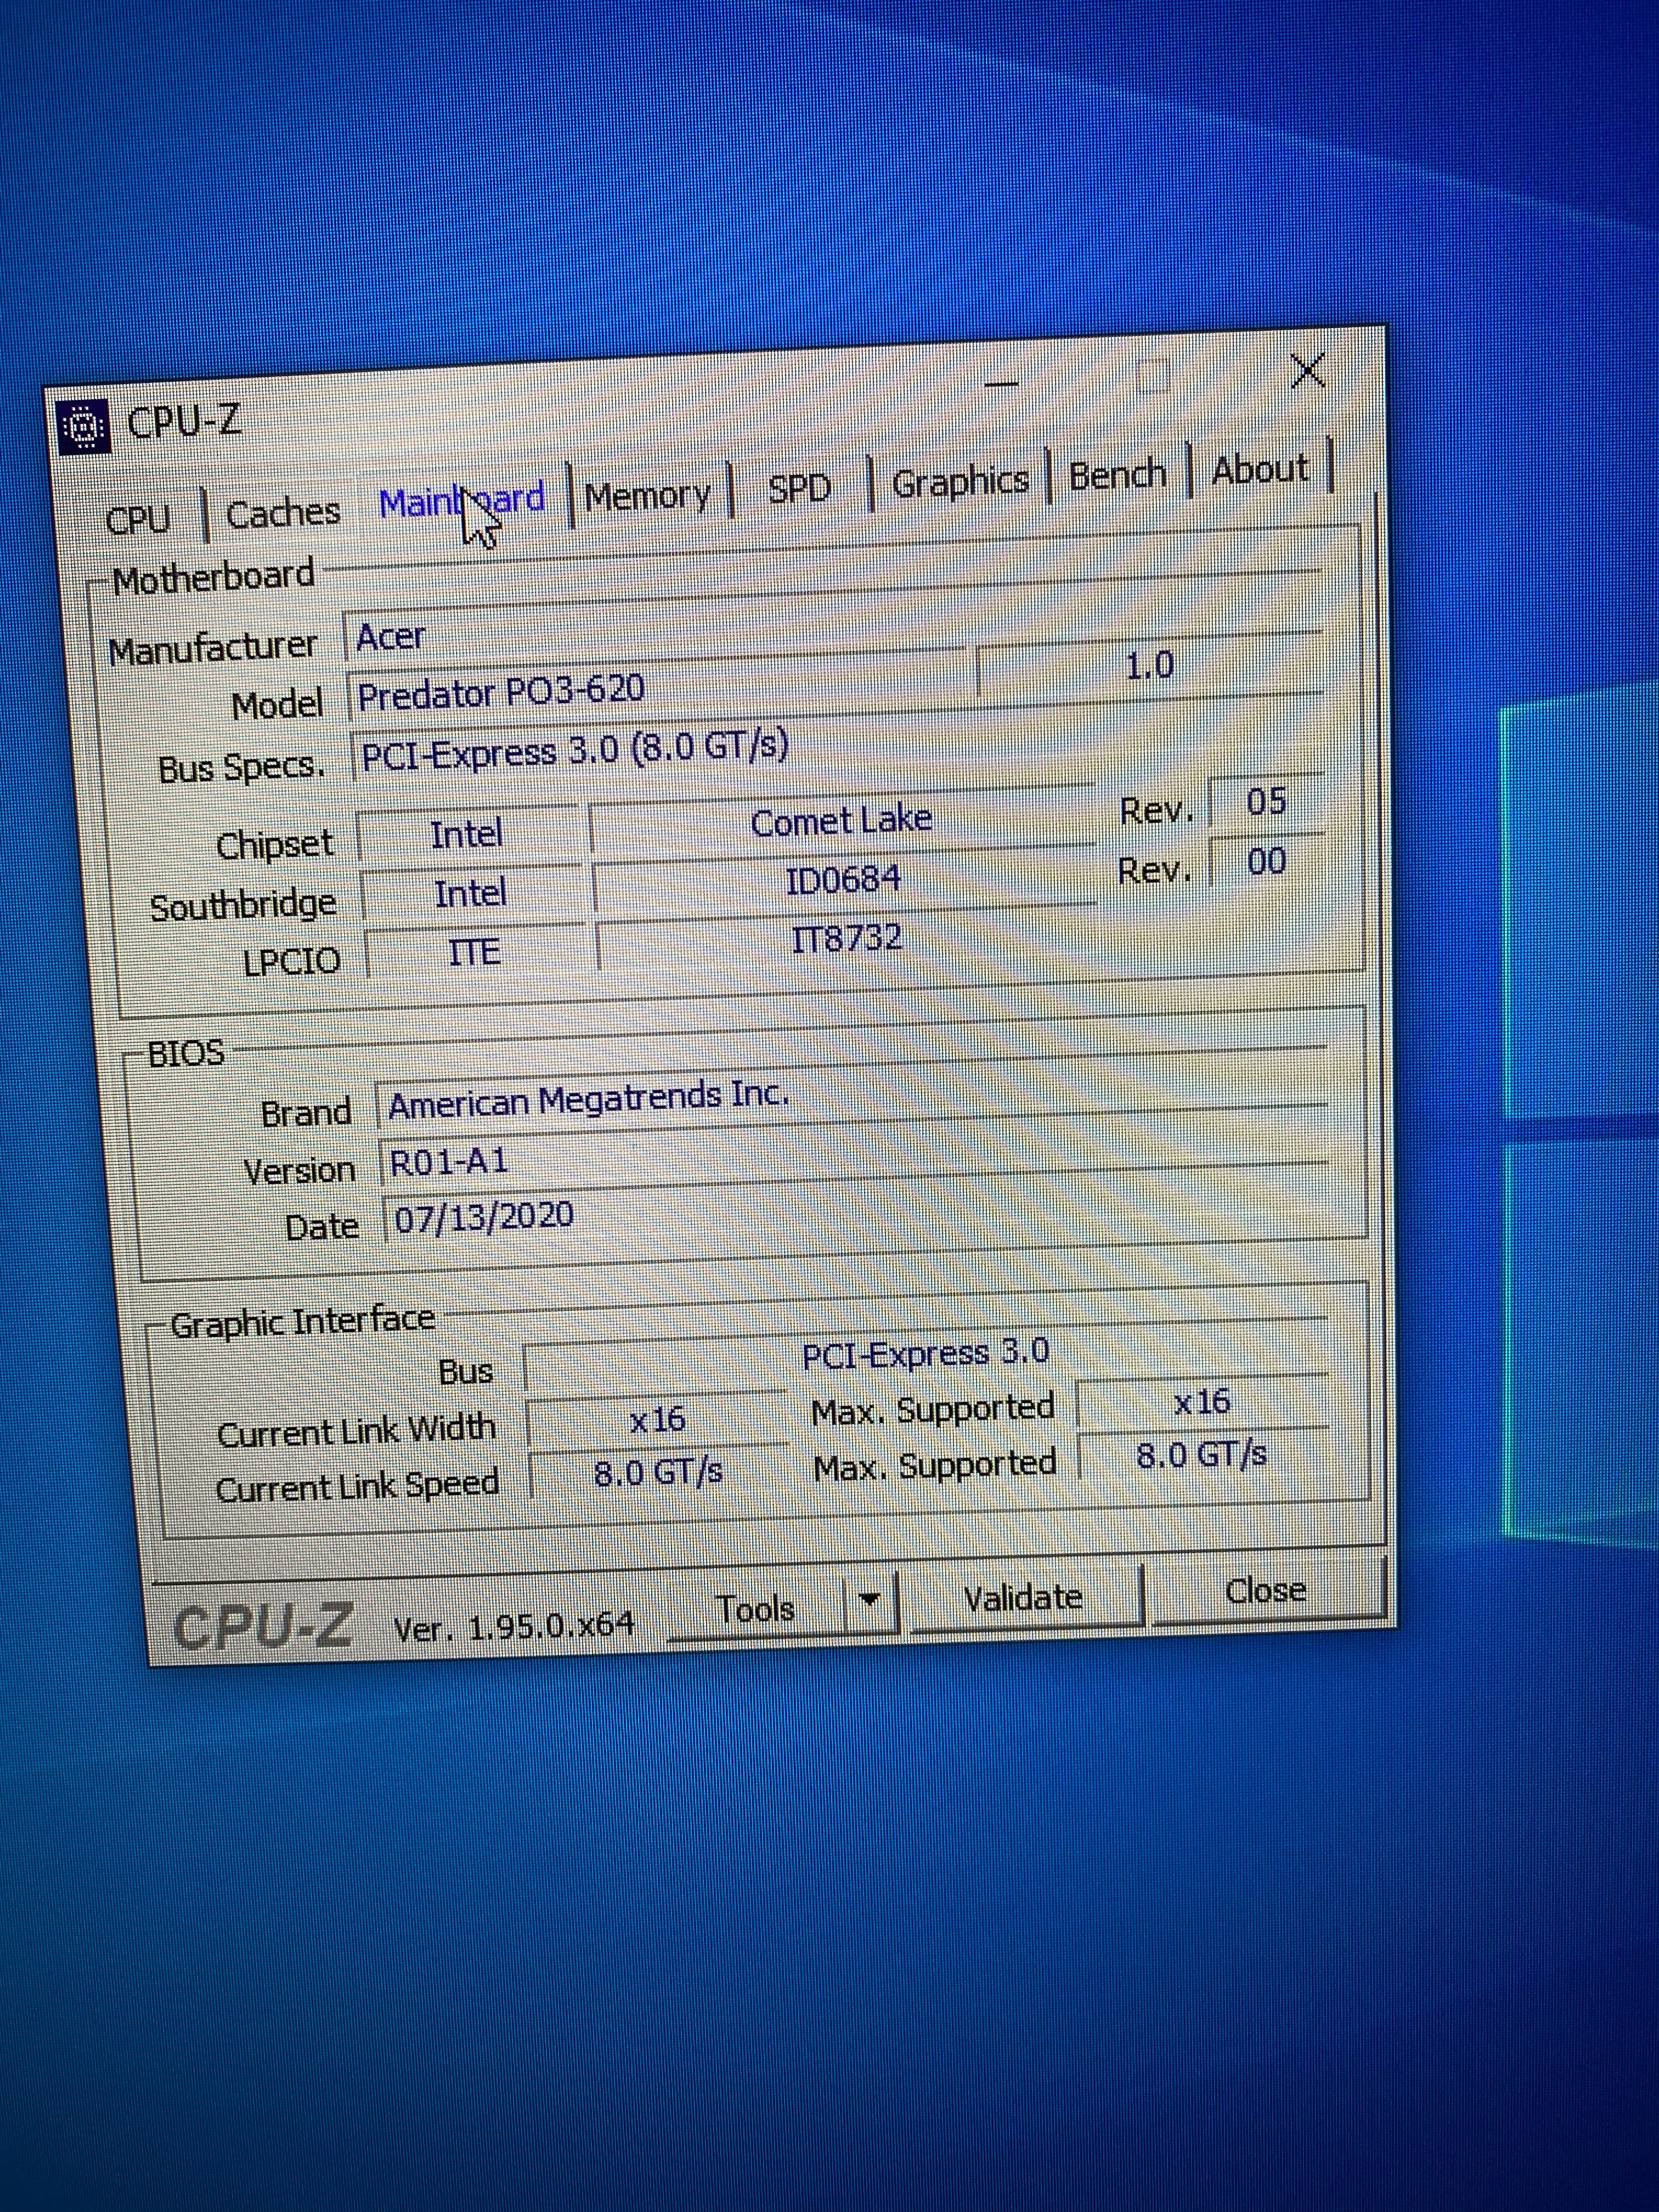
Task: Click the Chipset vendor Intel field
Action: pos(467,834)
